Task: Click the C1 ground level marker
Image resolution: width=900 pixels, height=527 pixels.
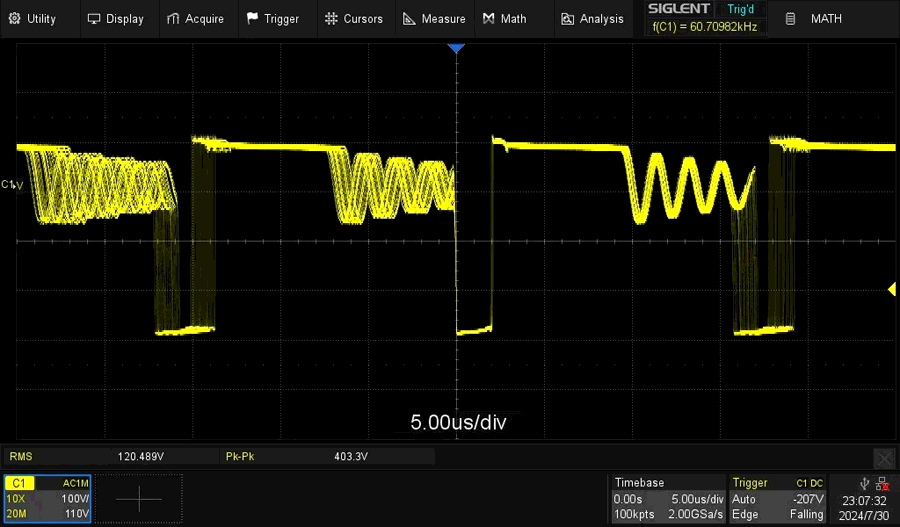Action: [x=12, y=184]
